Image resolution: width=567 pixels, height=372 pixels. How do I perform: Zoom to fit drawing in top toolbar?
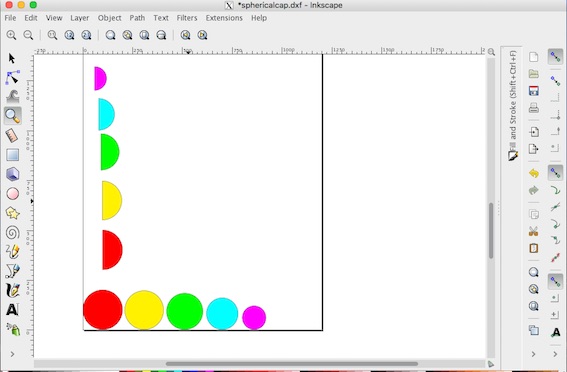(127, 35)
